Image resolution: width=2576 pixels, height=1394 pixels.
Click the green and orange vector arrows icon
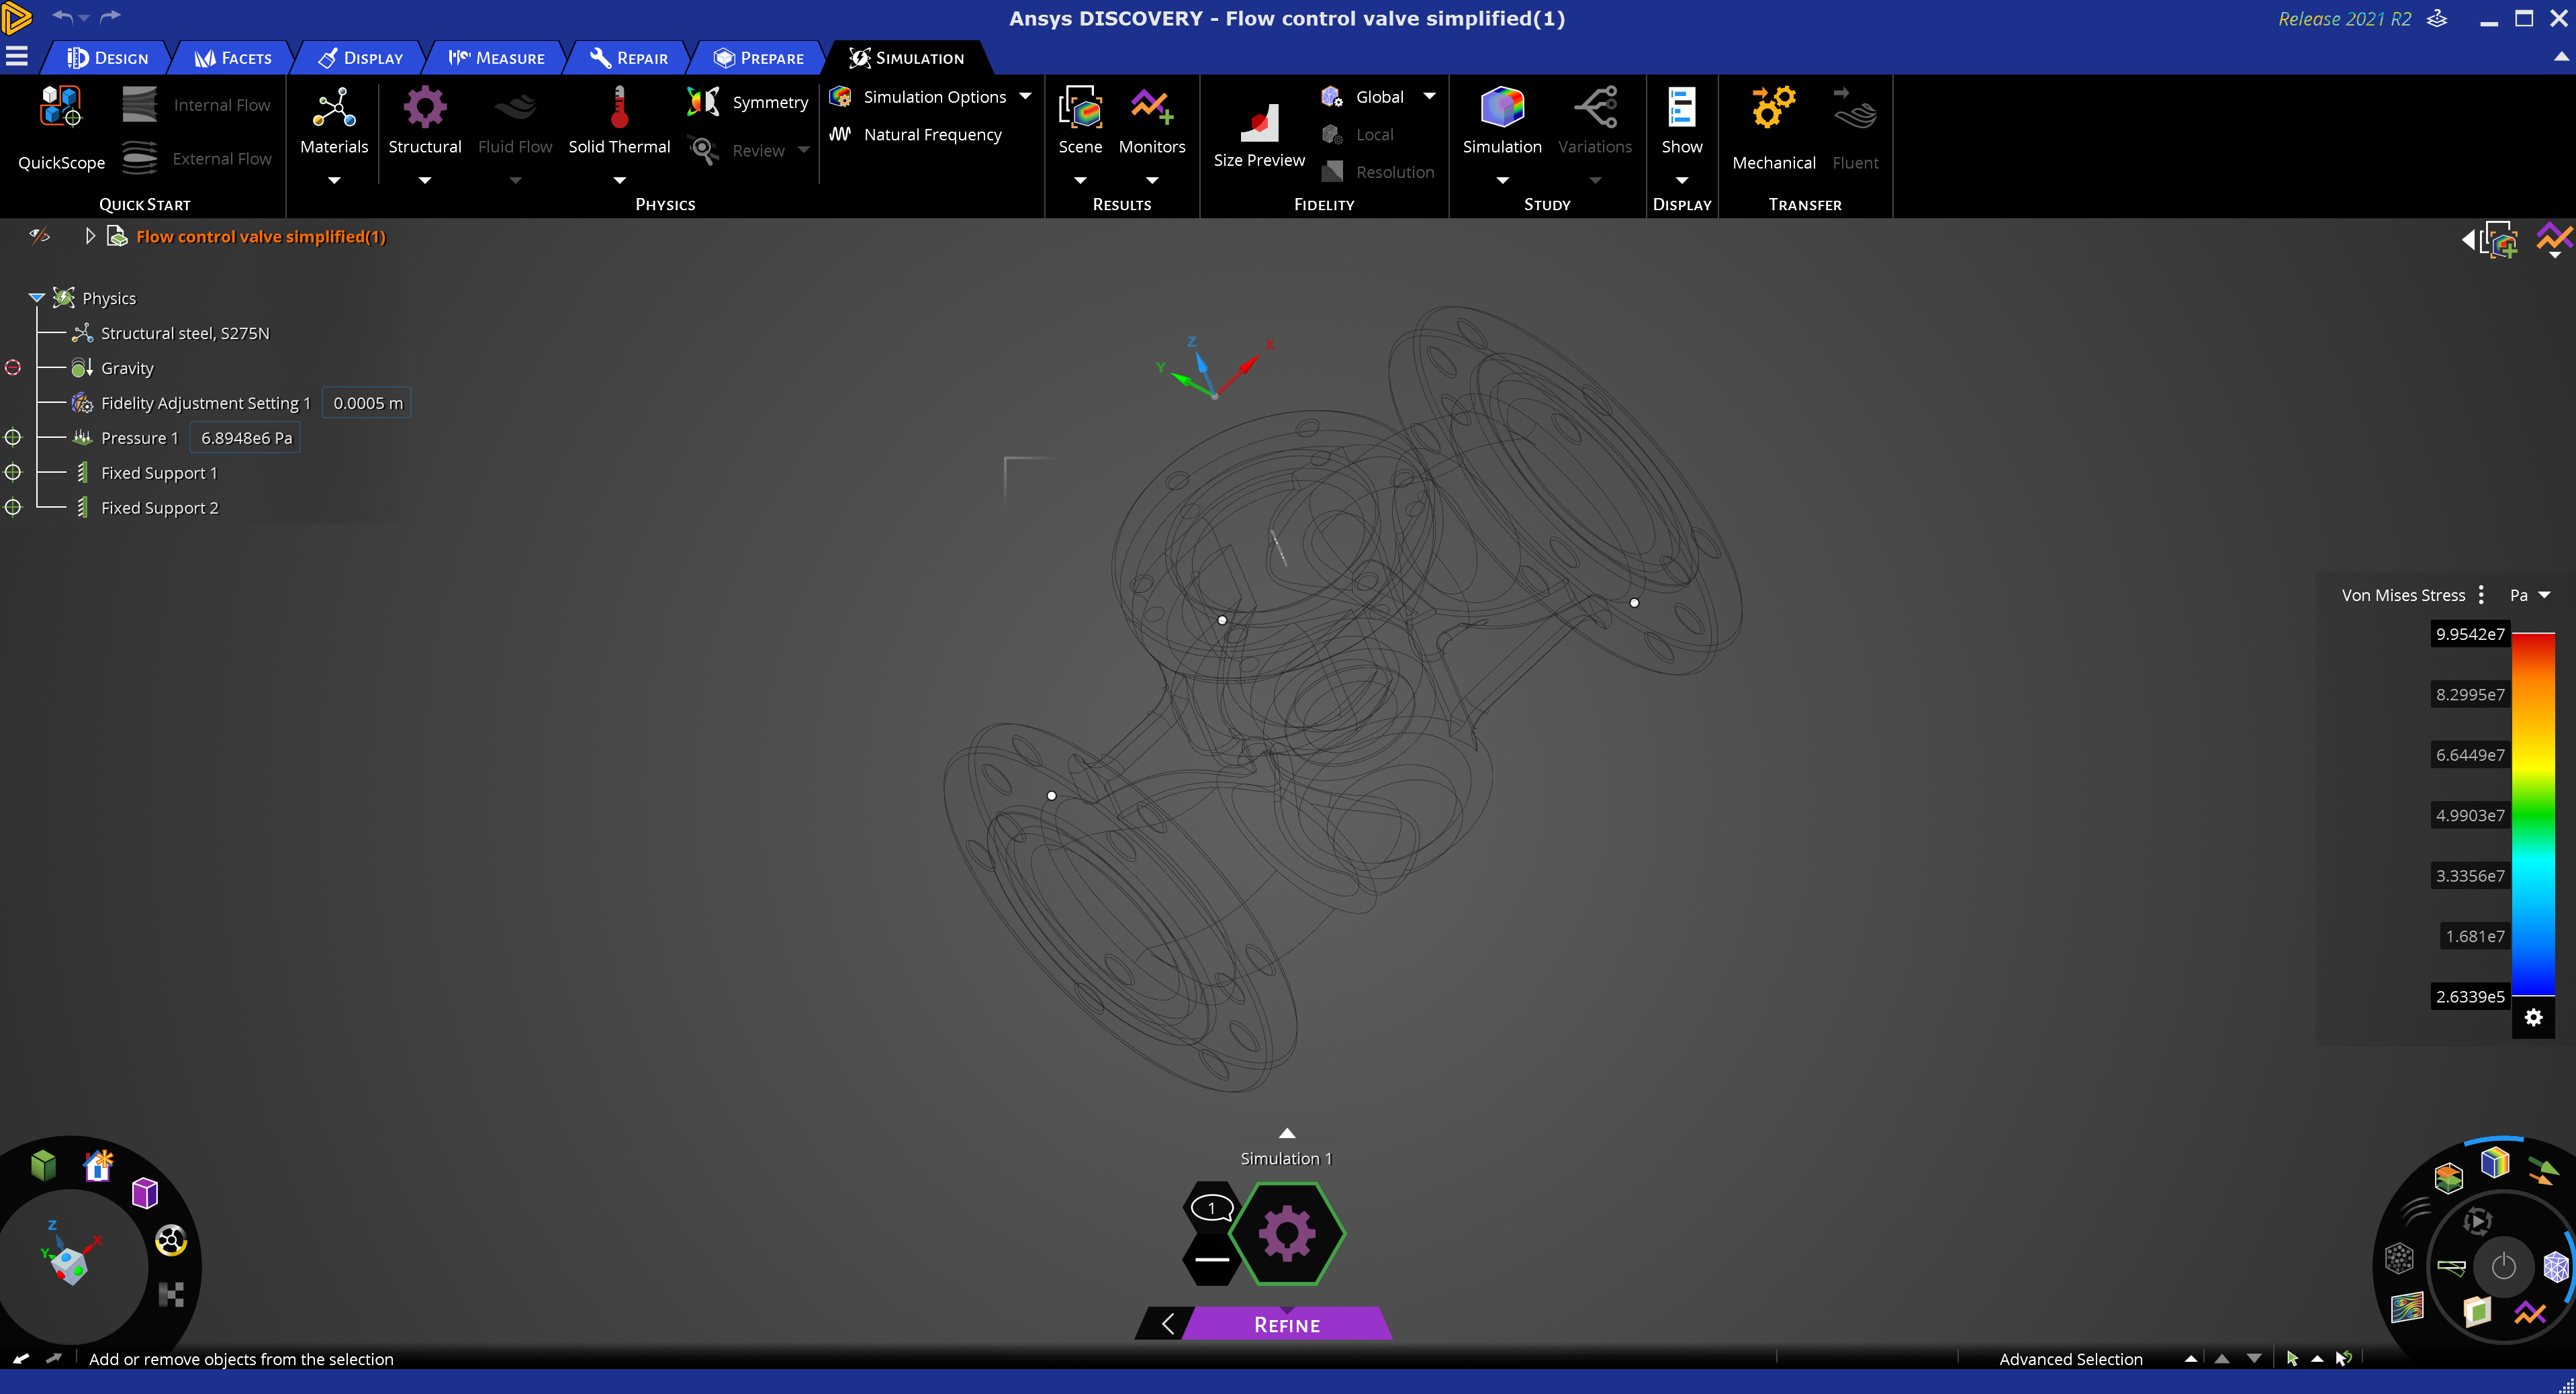tap(2543, 1171)
